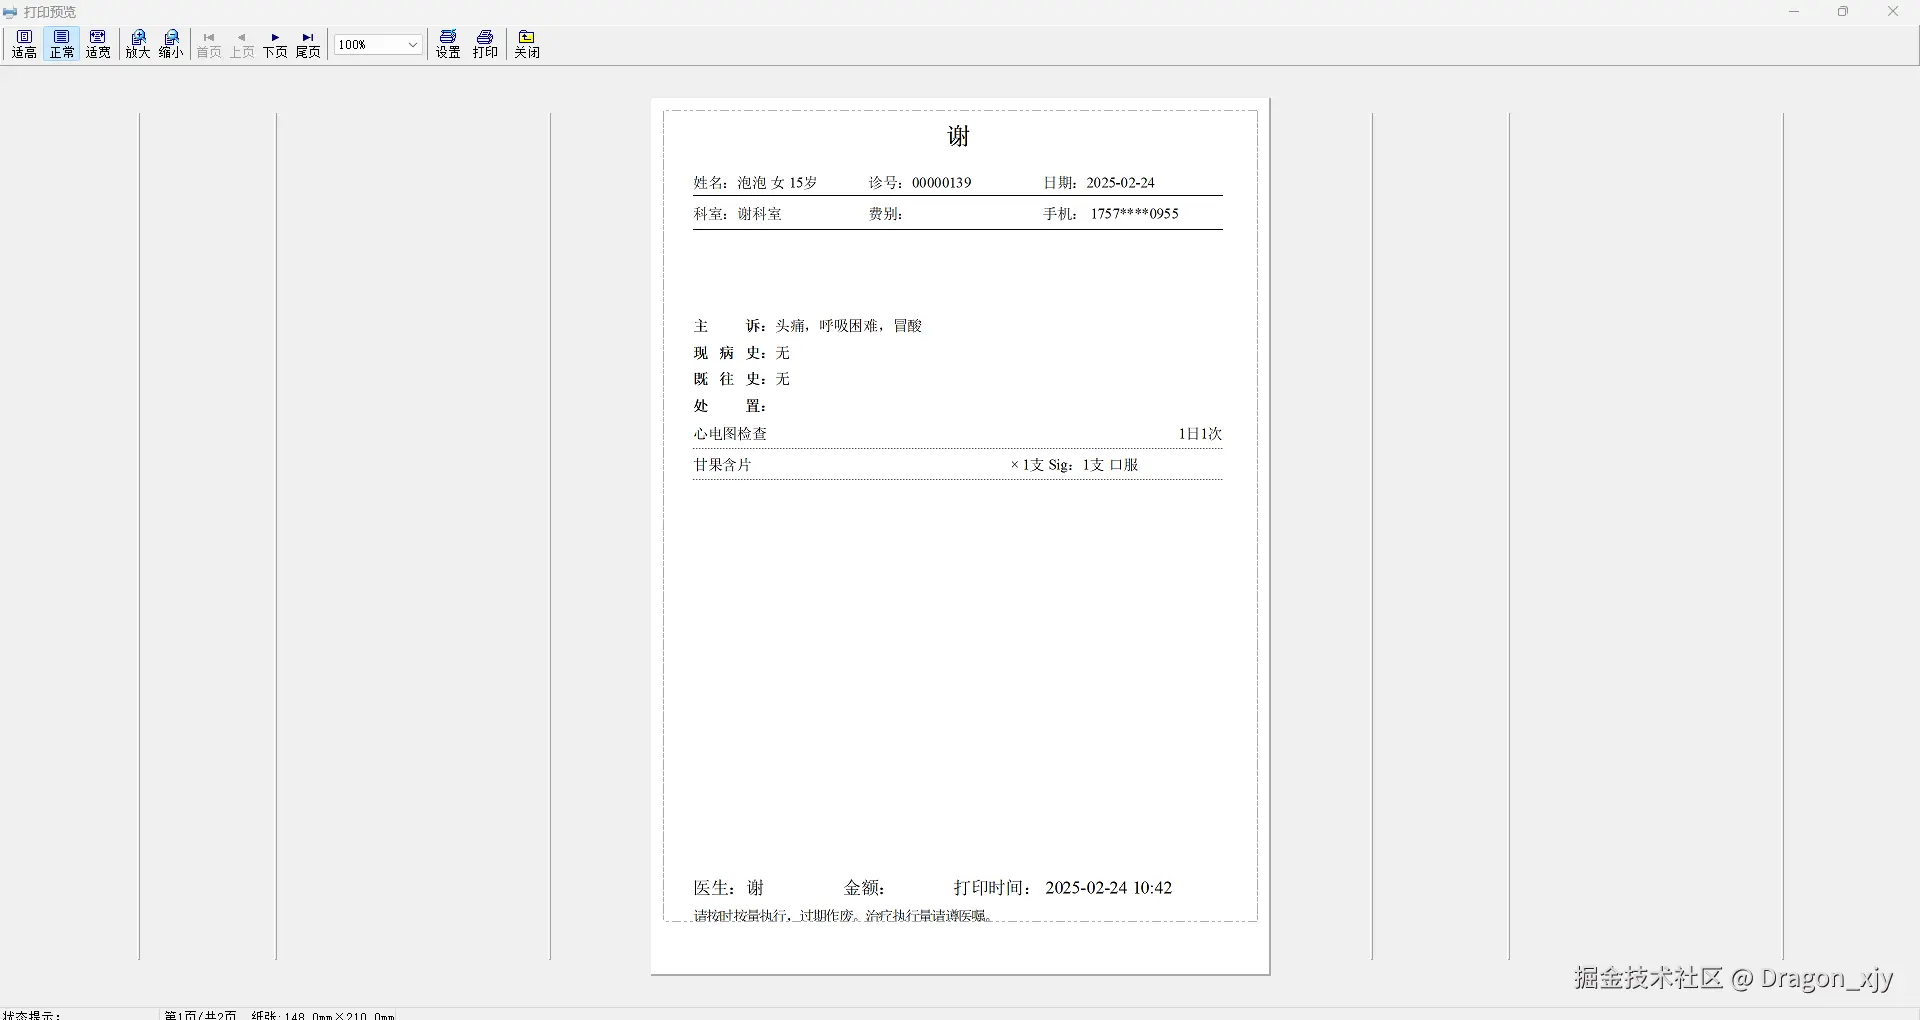This screenshot has width=1920, height=1020.
Task: Close the print preview window
Action: pos(1893,12)
